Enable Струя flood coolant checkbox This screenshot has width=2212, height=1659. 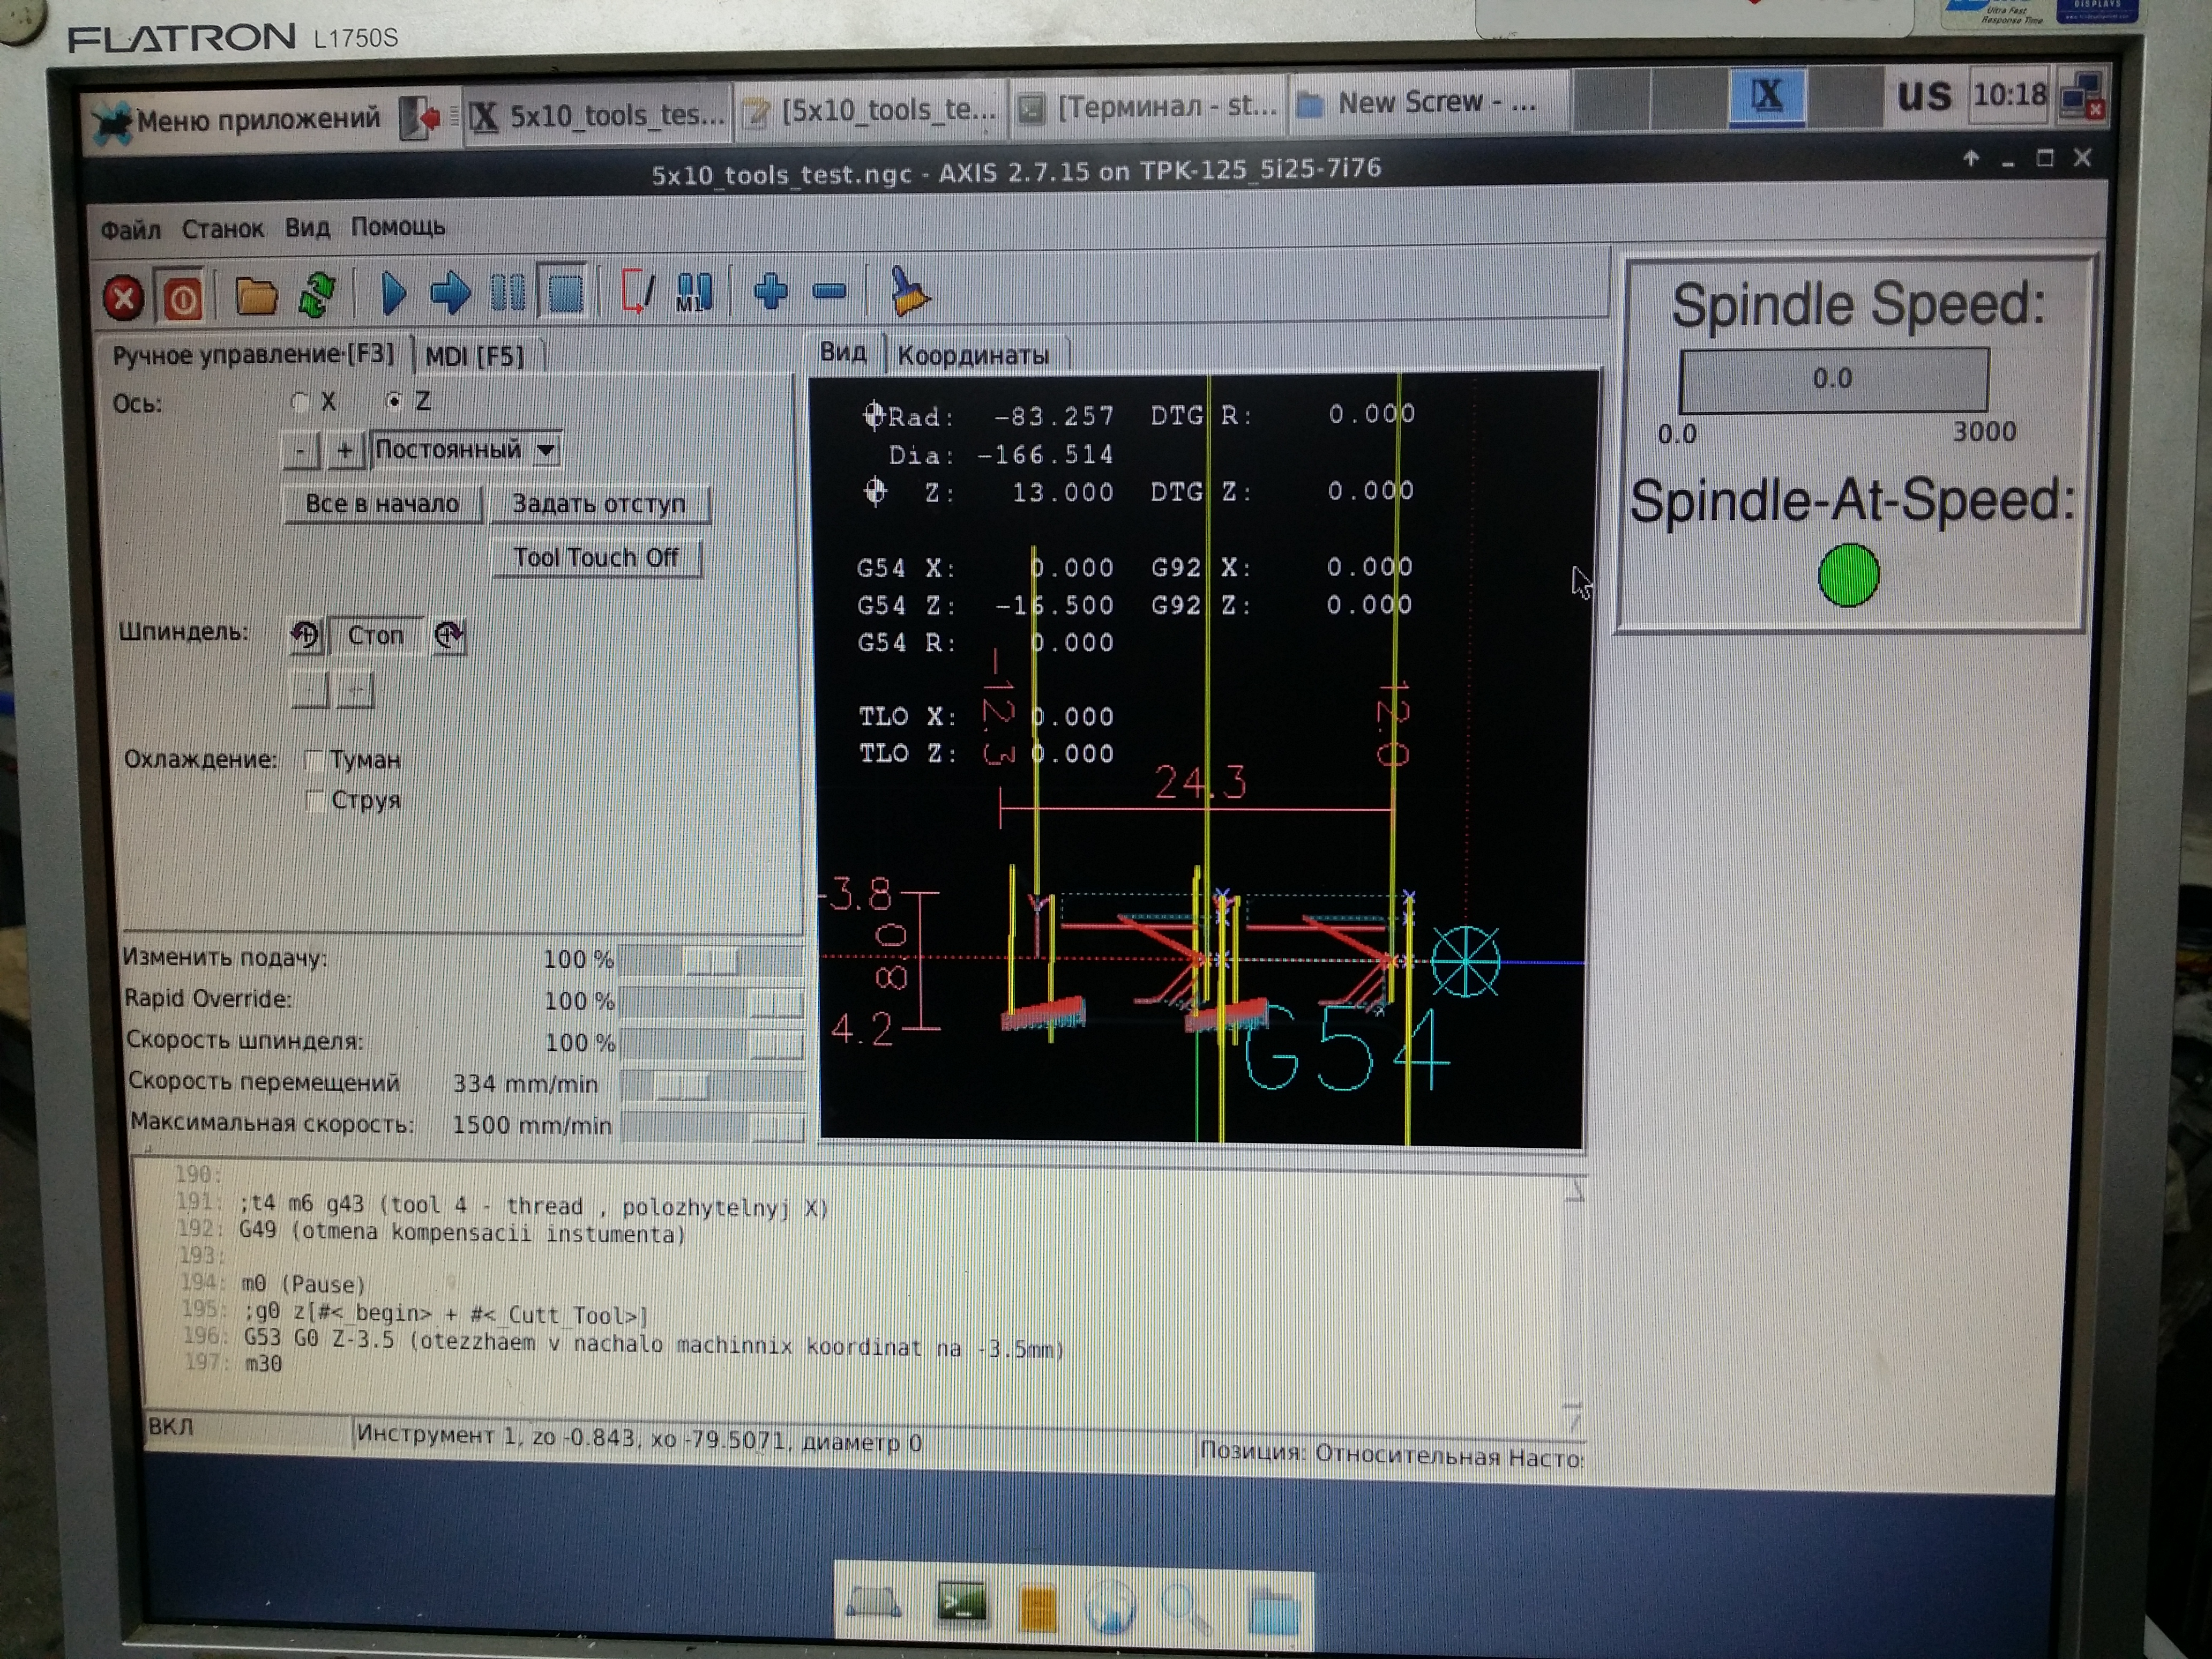coord(315,801)
